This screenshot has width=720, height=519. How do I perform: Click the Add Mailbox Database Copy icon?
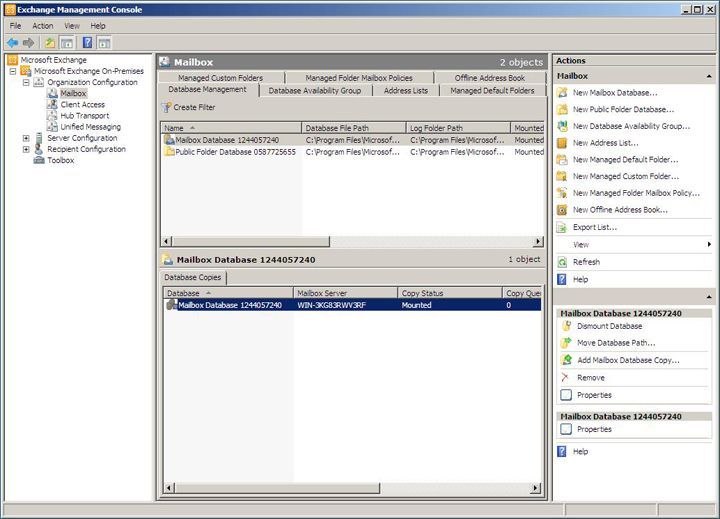tap(567, 360)
